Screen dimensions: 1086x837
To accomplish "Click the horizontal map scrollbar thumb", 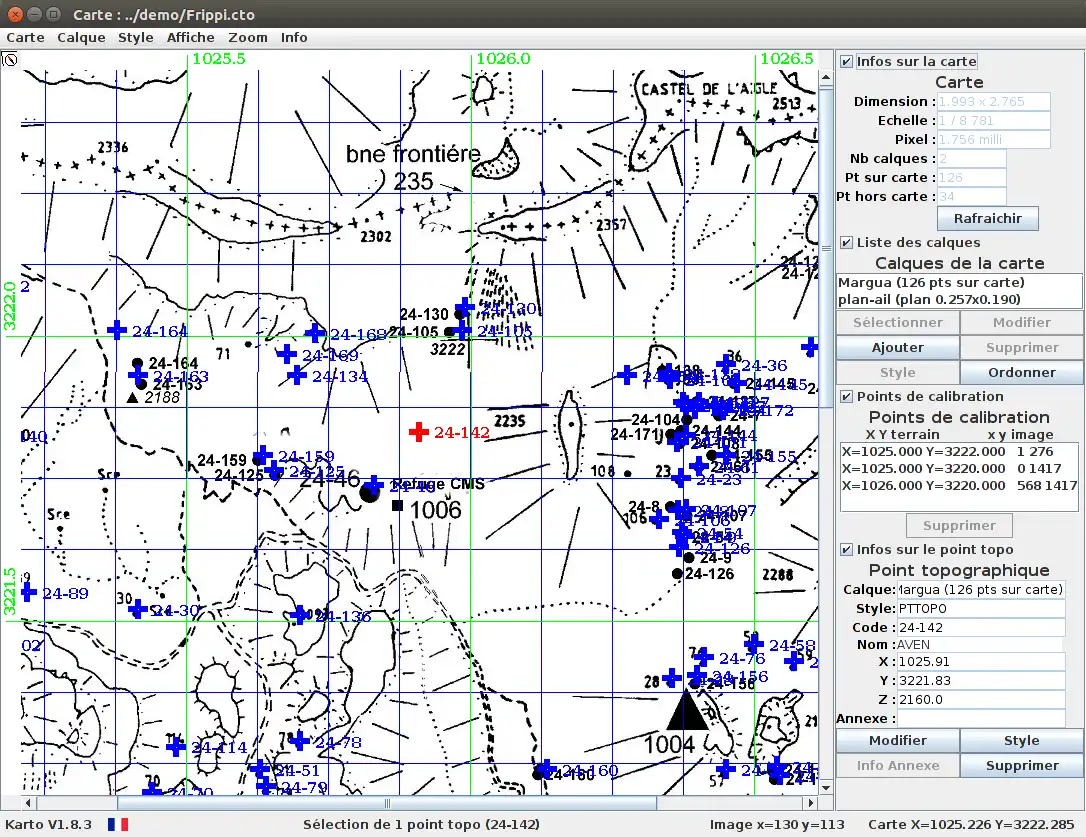I will pos(386,802).
